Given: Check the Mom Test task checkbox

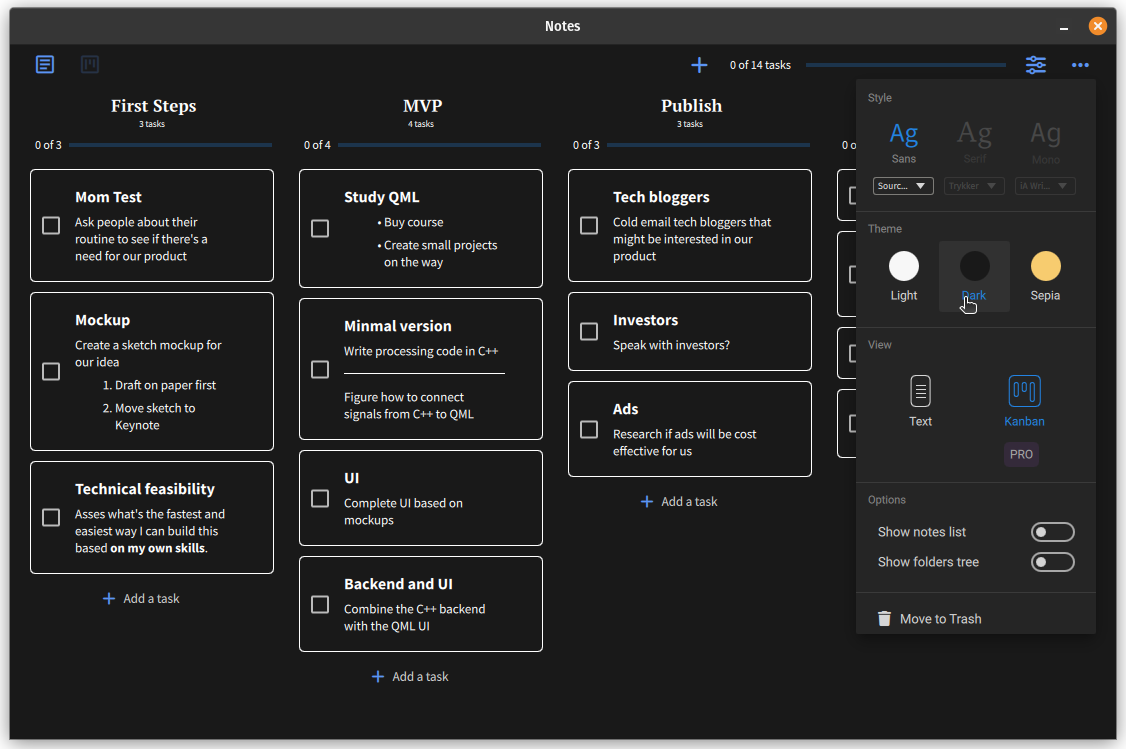Looking at the screenshot, I should pyautogui.click(x=51, y=226).
